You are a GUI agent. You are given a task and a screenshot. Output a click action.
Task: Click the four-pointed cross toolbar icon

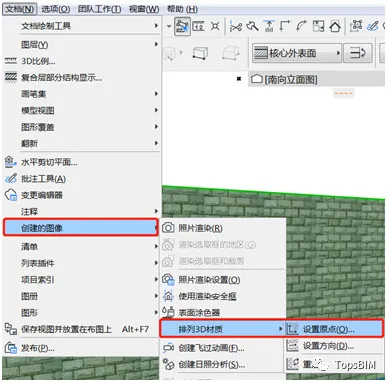[x=215, y=26]
